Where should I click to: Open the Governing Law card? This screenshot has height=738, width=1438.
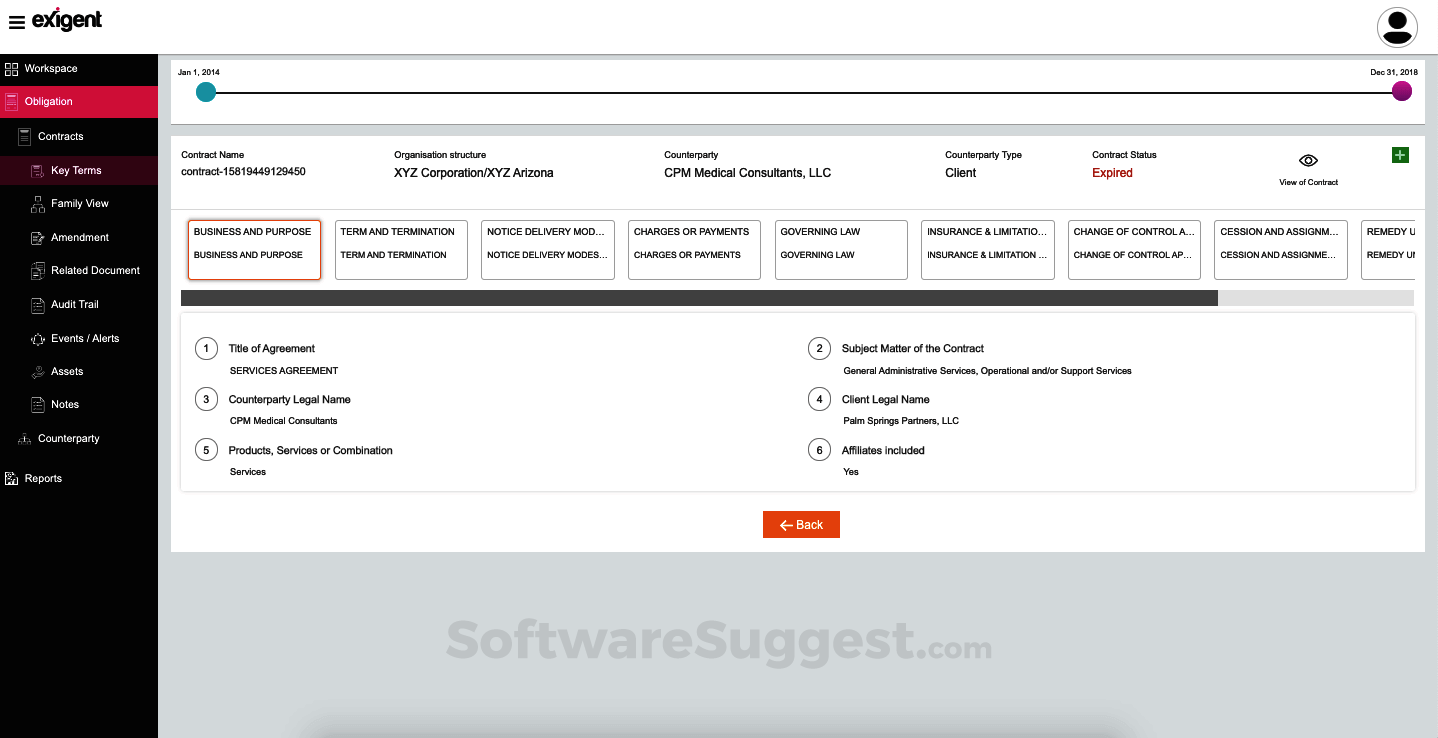point(841,249)
